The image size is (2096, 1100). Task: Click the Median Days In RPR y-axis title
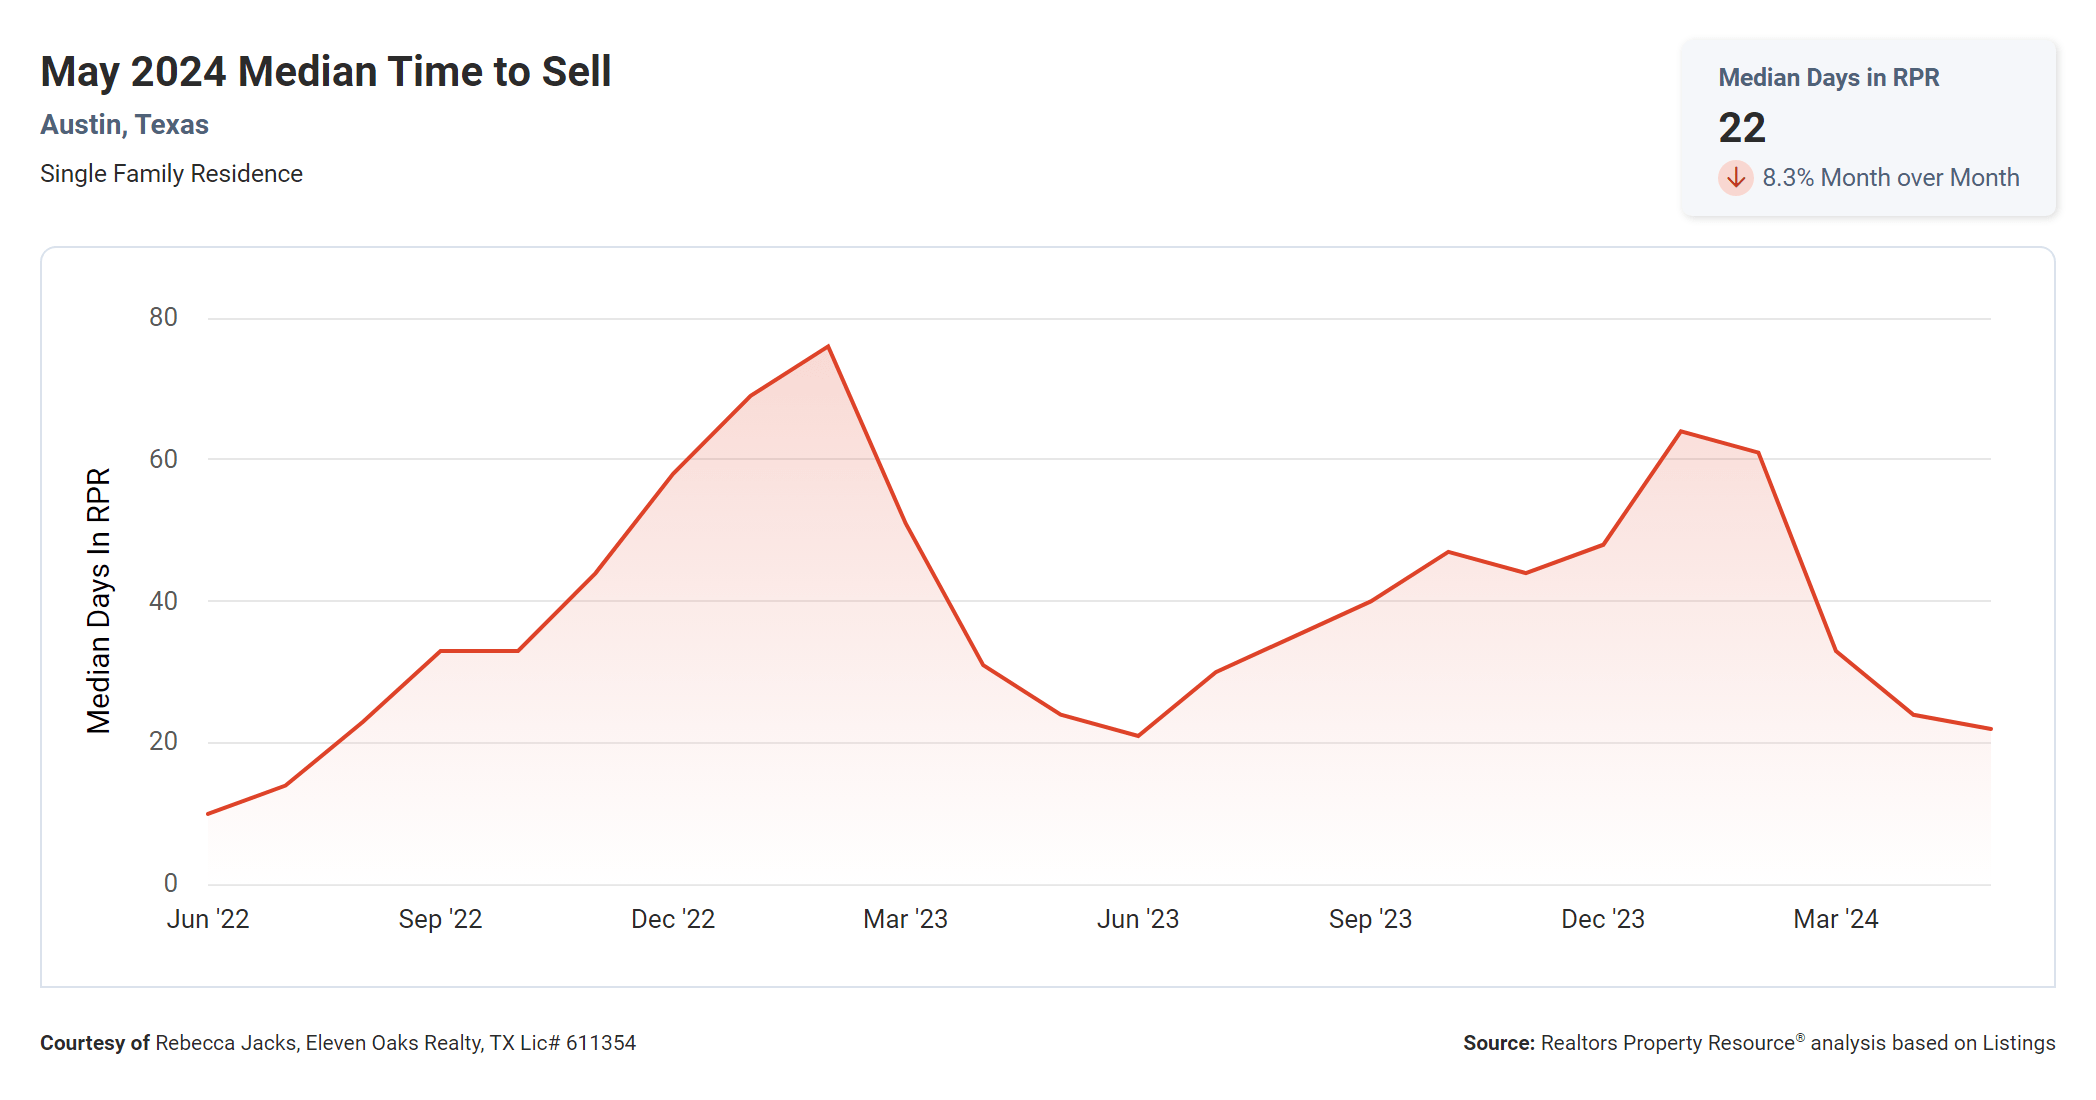[99, 600]
